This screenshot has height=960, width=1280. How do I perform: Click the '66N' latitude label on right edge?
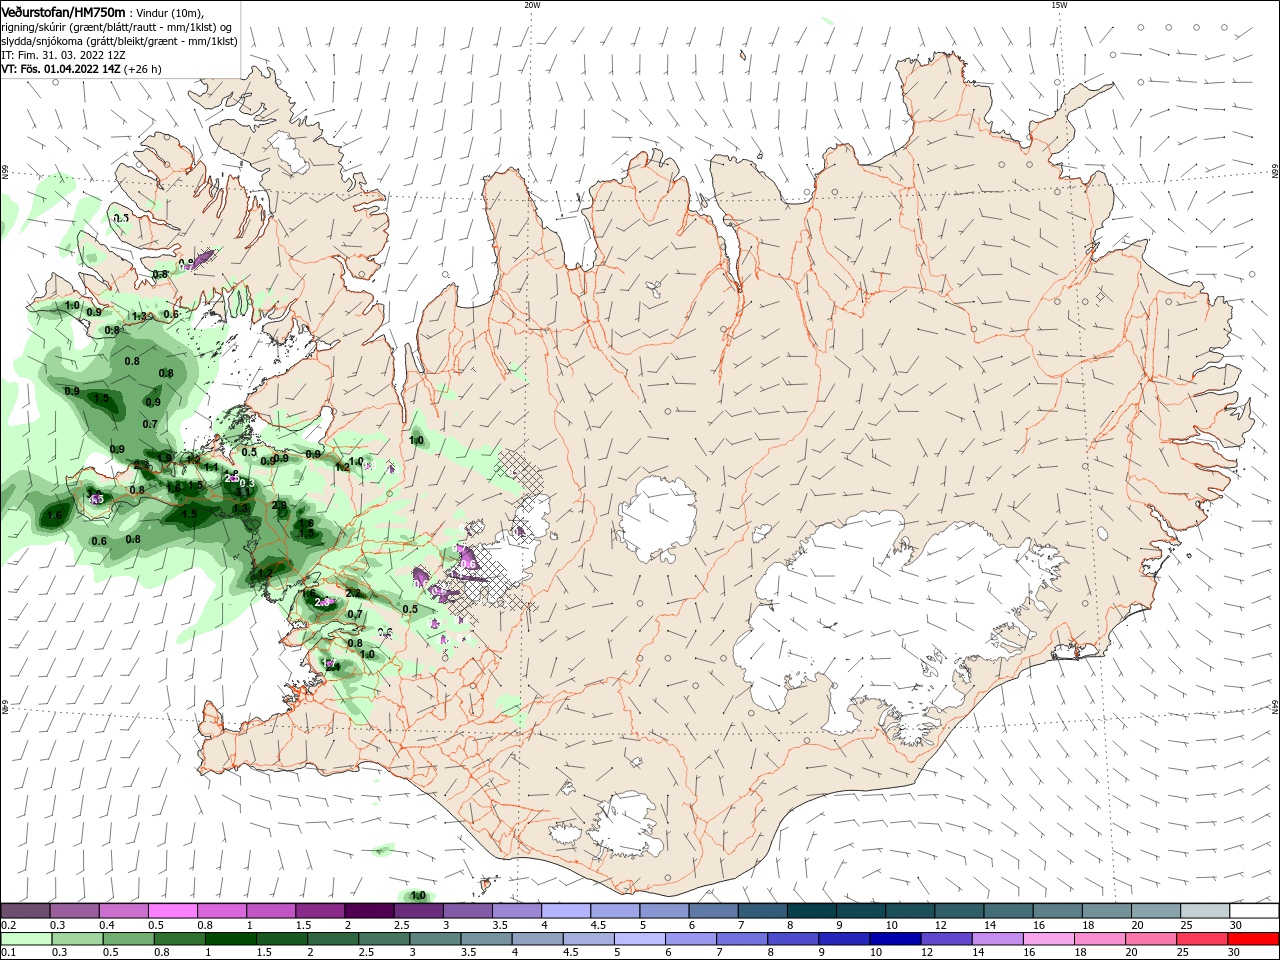click(1275, 172)
